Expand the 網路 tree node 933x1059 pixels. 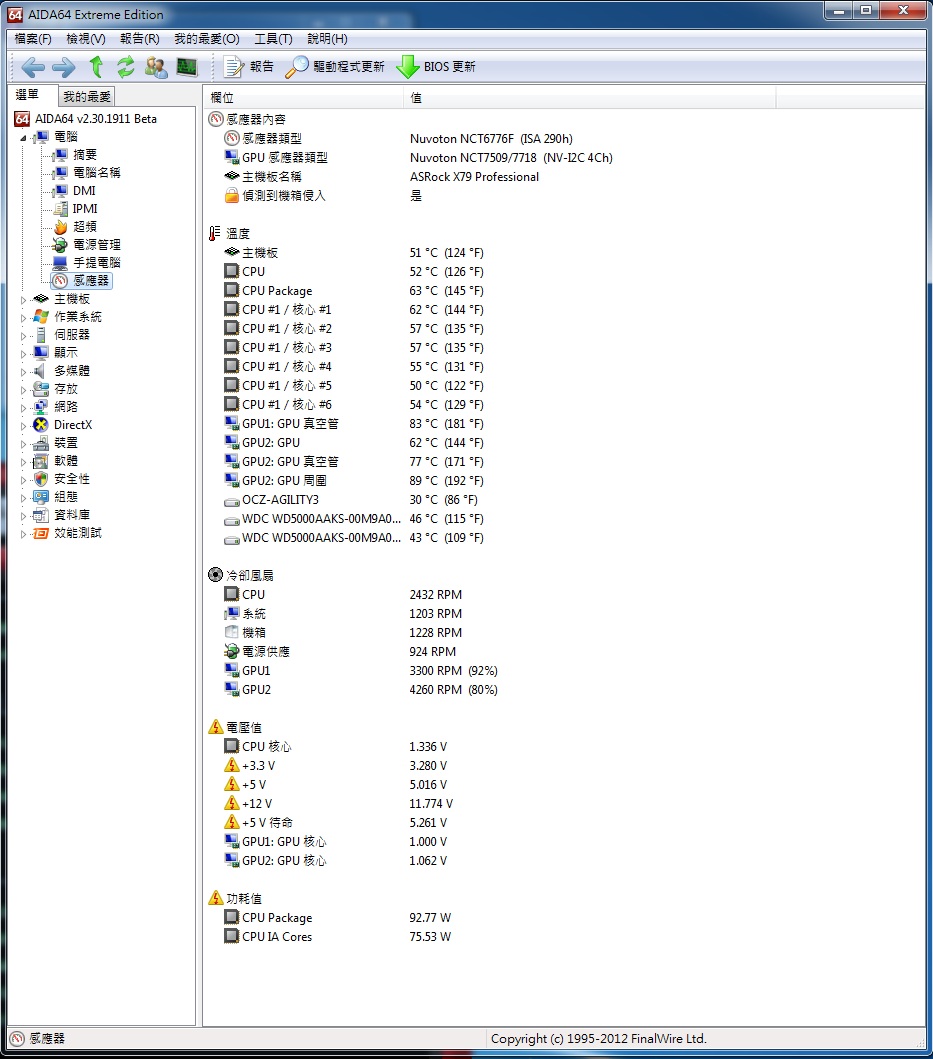(24, 407)
